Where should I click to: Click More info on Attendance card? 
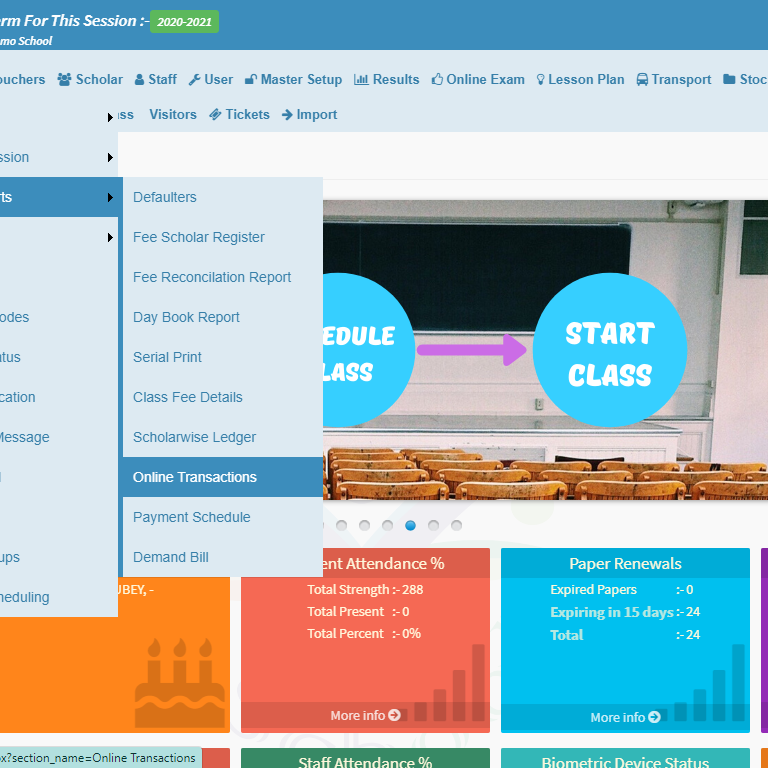(x=364, y=715)
